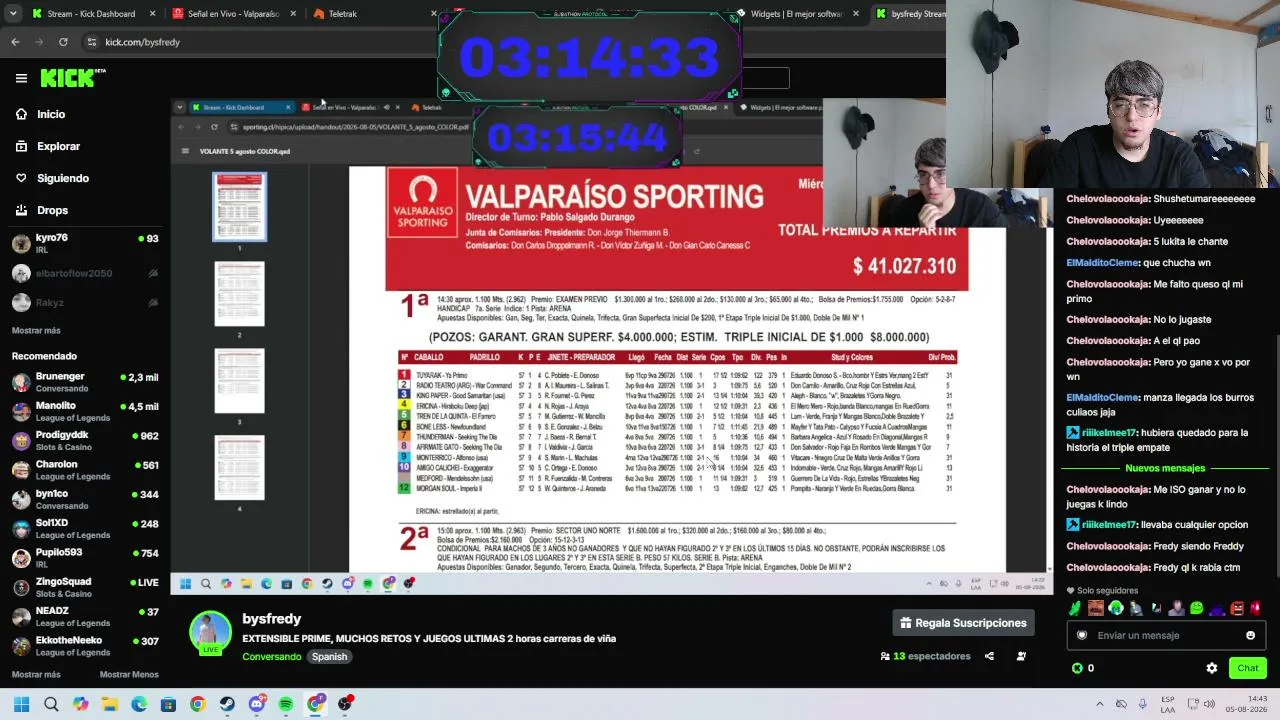The height and width of the screenshot is (720, 1280).
Task: Switch ESP LAA keyboard language
Action: click(x=1168, y=704)
